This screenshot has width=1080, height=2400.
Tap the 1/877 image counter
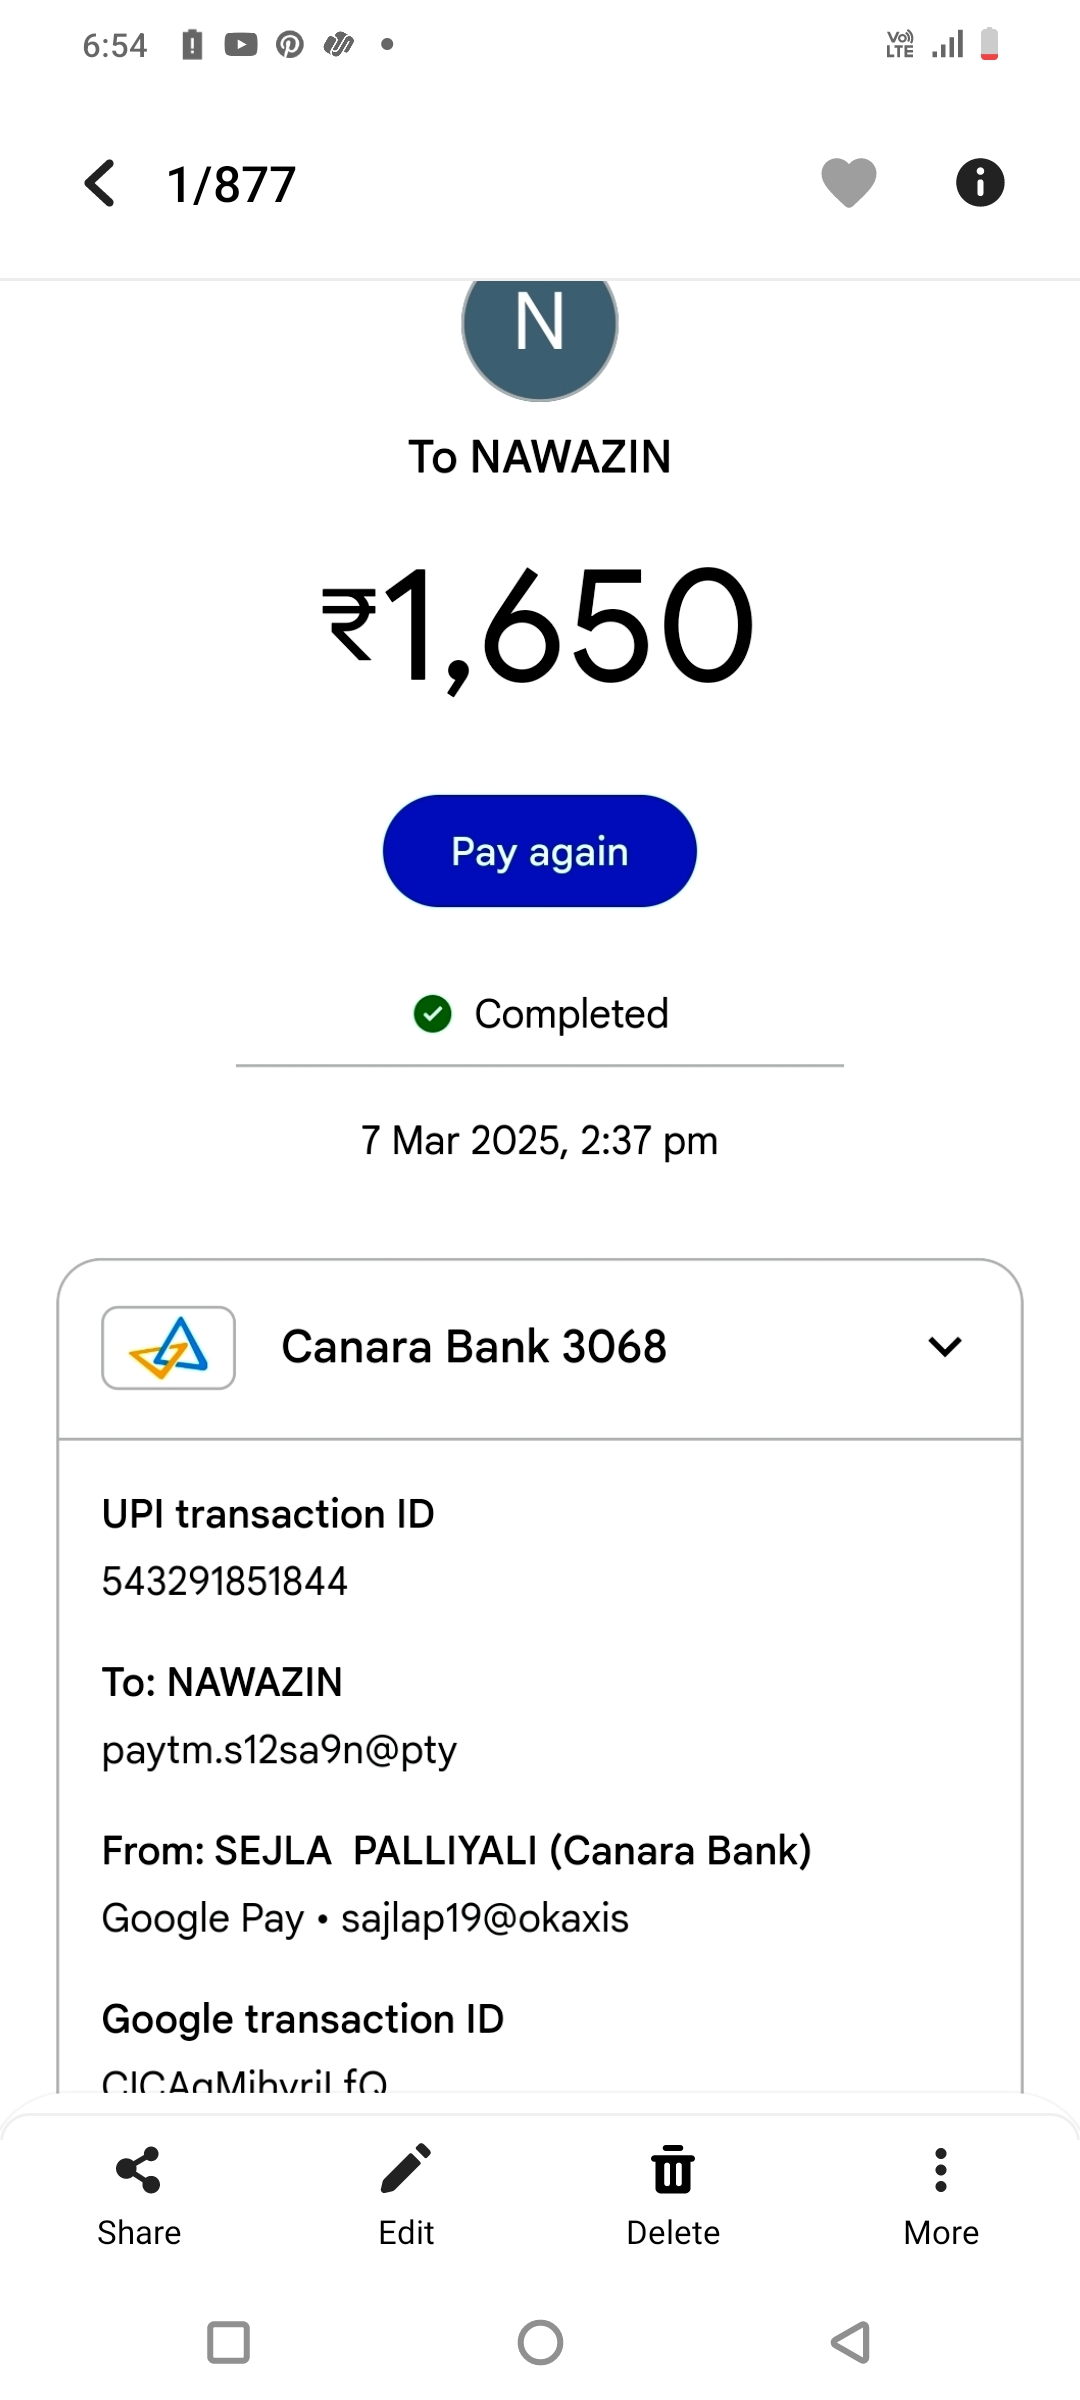click(231, 185)
